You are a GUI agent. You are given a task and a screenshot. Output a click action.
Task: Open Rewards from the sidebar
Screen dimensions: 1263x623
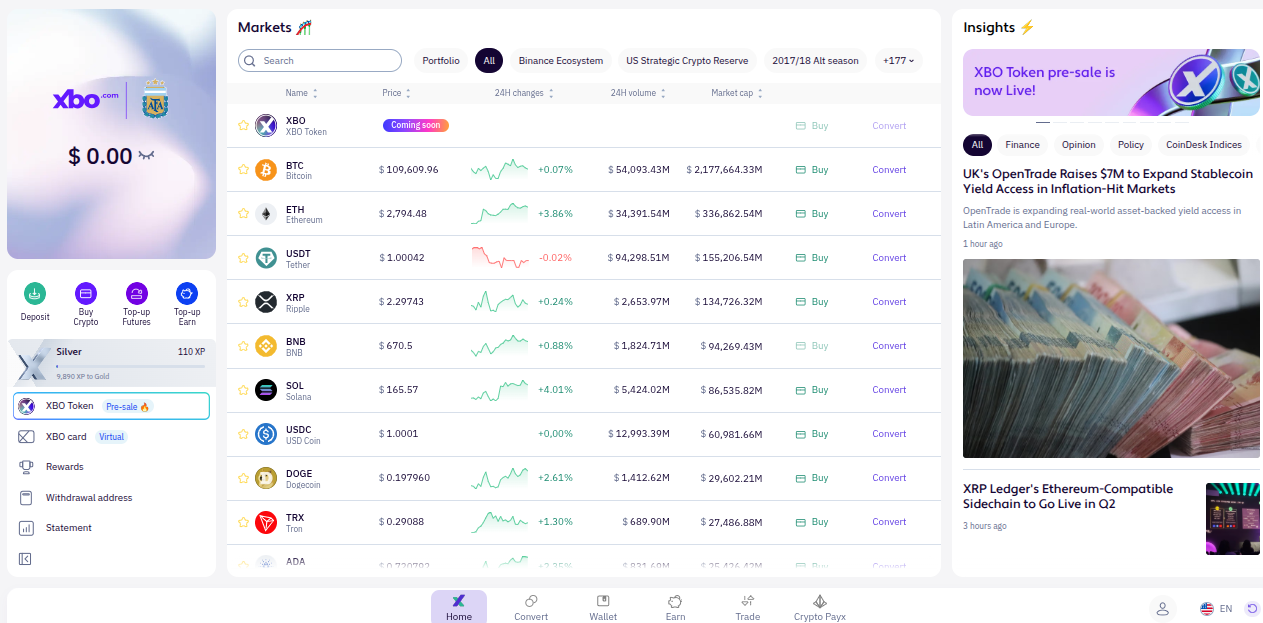[x=111, y=467]
